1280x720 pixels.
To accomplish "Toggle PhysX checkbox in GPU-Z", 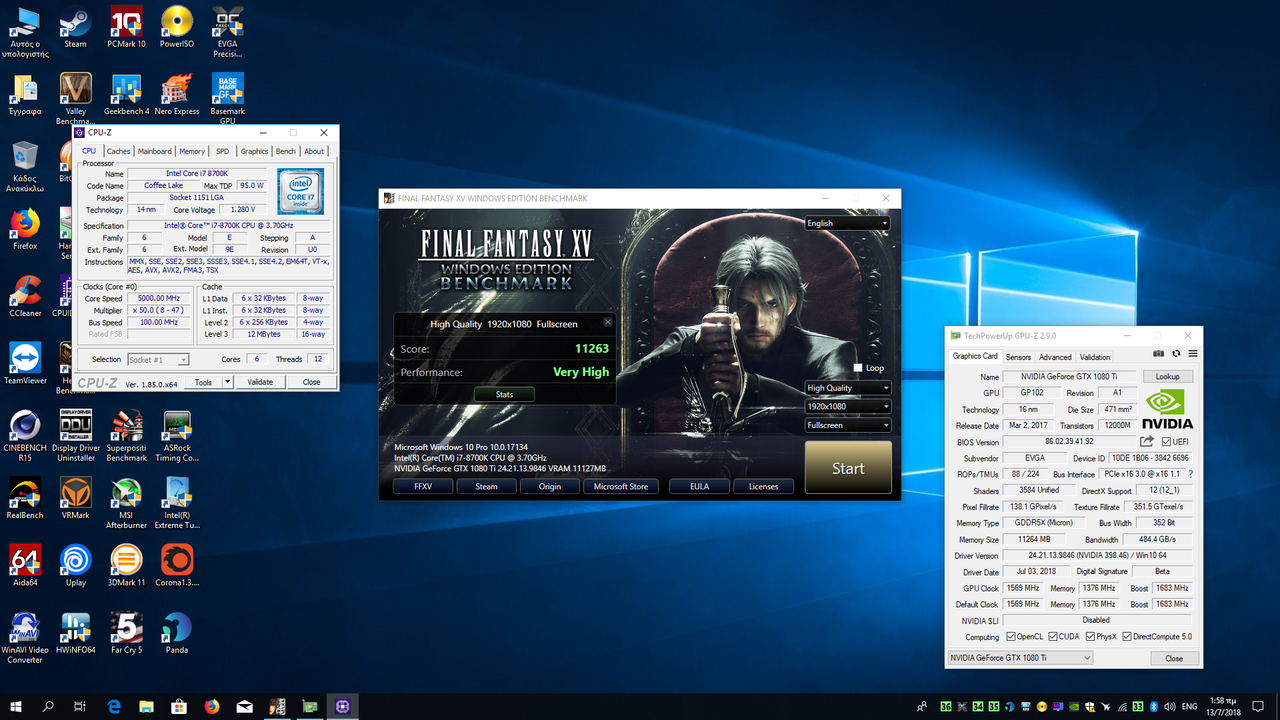I will (x=1090, y=637).
